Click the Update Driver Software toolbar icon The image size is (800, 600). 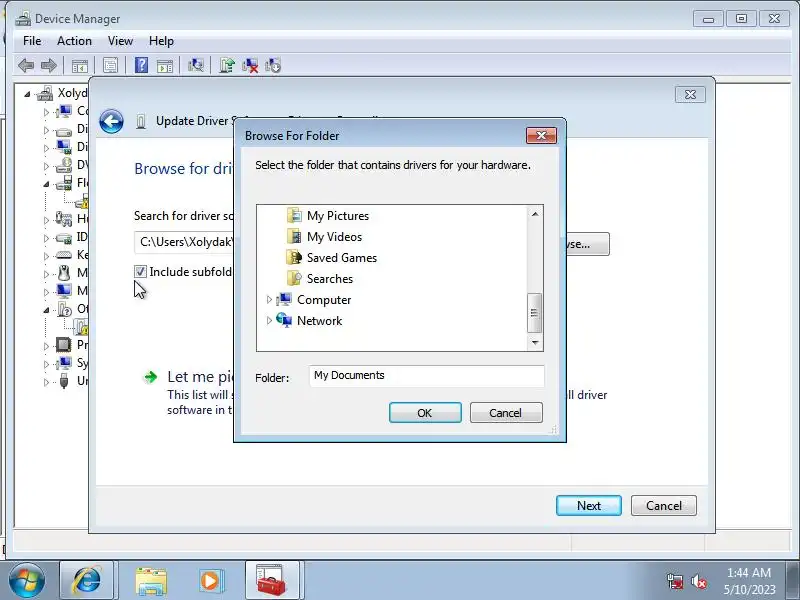pos(227,65)
